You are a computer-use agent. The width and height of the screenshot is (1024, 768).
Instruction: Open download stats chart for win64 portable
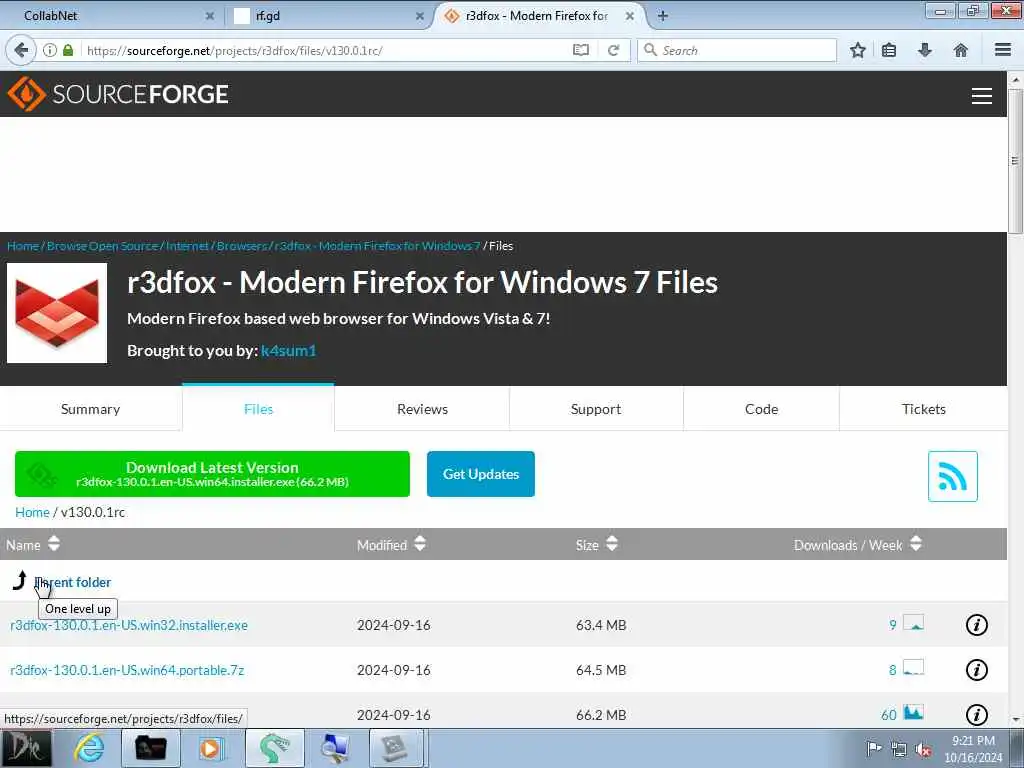point(914,667)
